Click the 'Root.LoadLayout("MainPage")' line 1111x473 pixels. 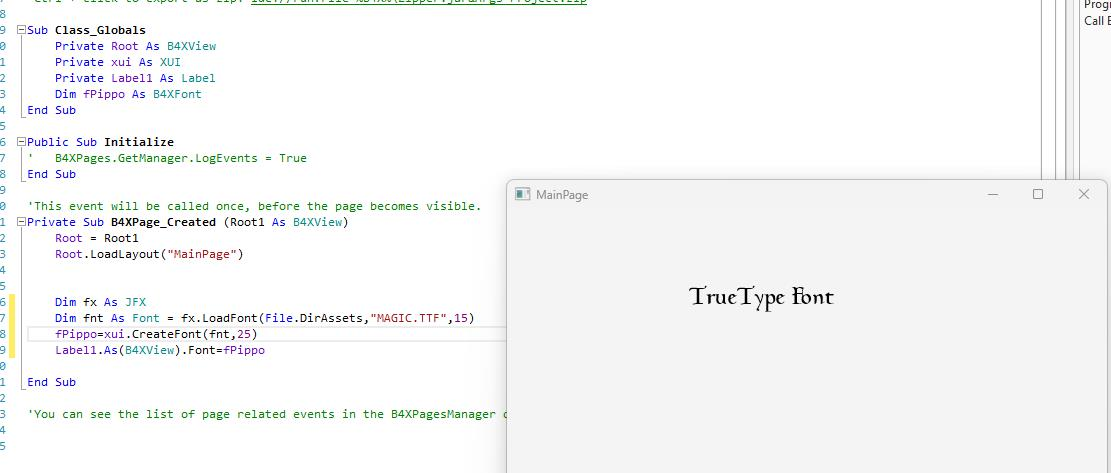point(150,254)
